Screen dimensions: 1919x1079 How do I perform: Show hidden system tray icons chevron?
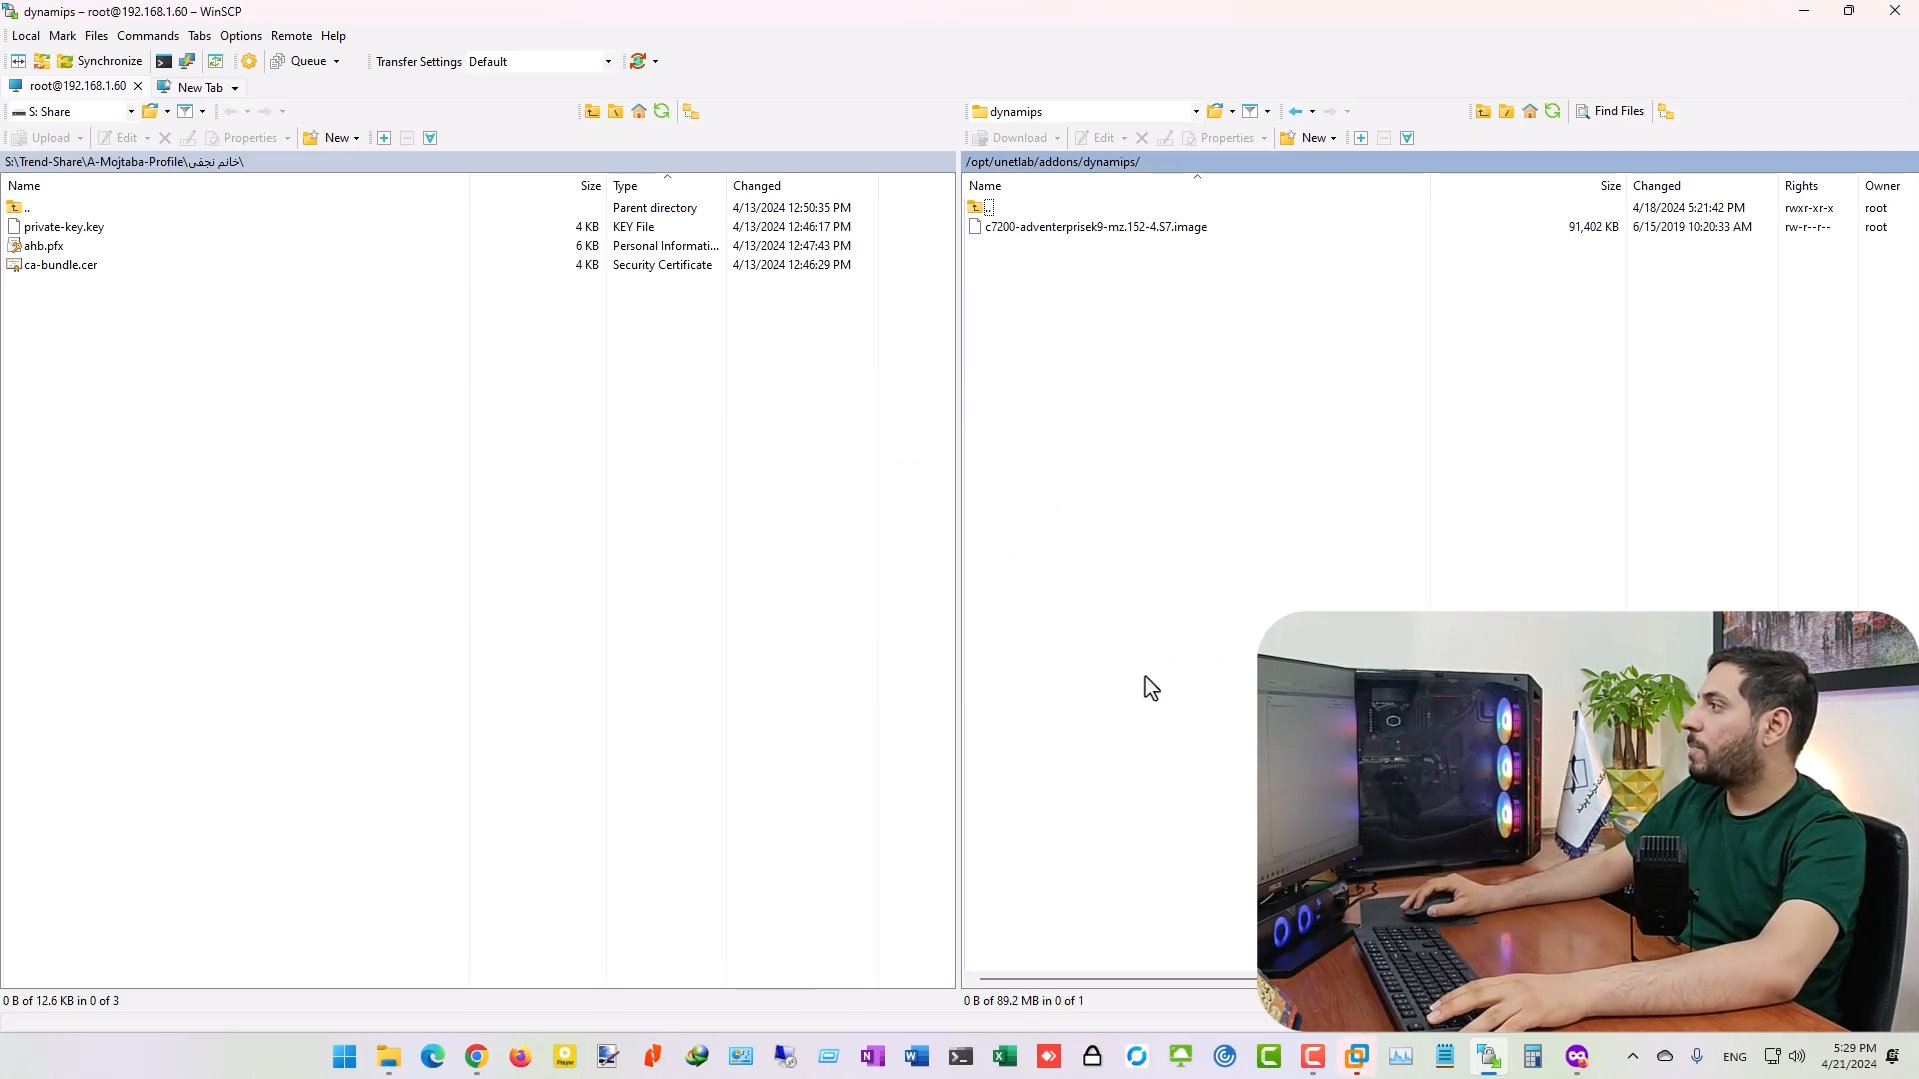coord(1632,1056)
